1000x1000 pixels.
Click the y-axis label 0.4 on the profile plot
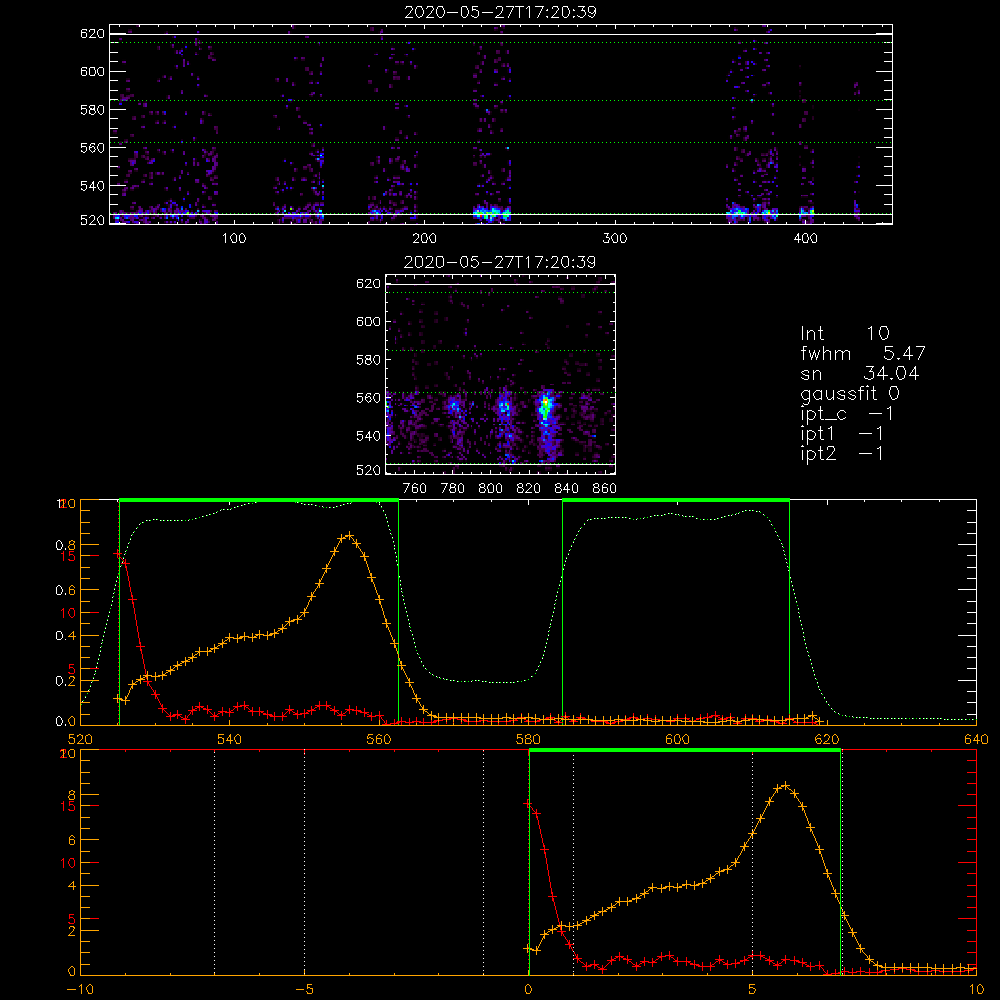66,636
